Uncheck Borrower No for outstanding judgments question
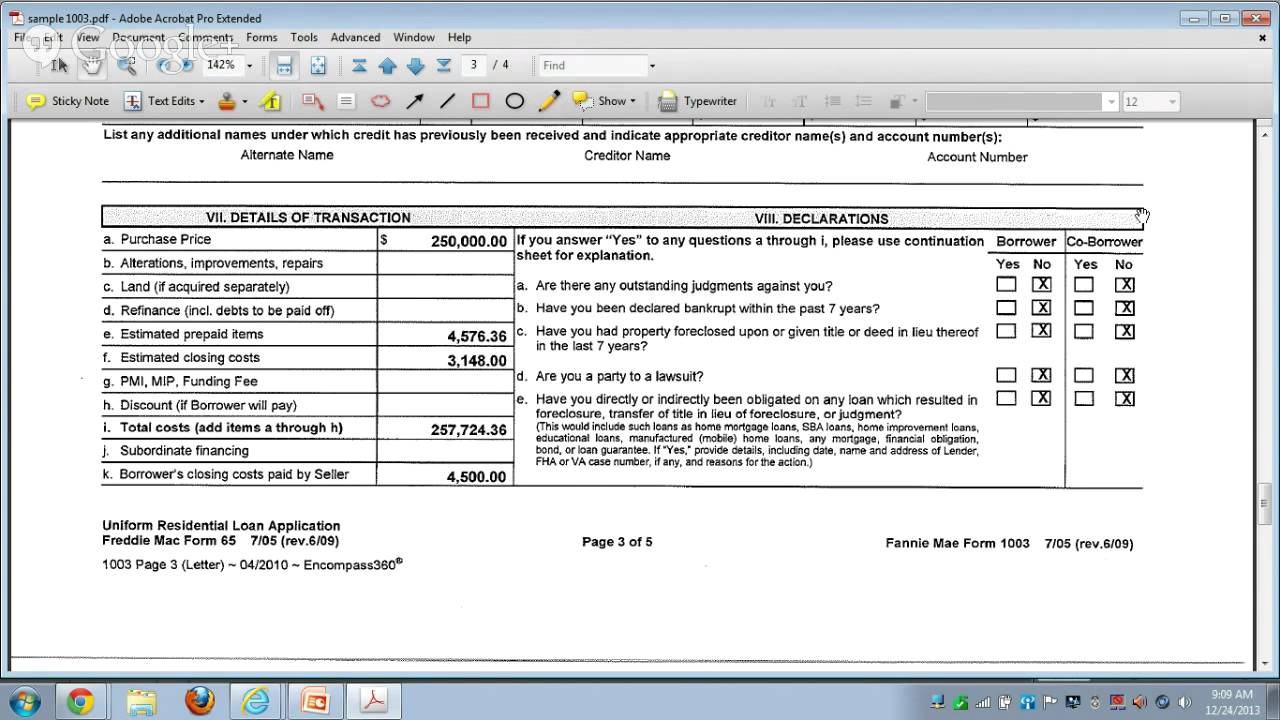This screenshot has height=720, width=1280. click(1041, 285)
